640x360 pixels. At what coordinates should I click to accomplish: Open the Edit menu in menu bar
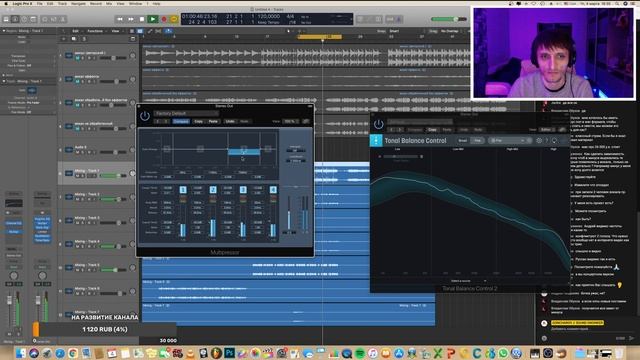pyautogui.click(x=50, y=3)
